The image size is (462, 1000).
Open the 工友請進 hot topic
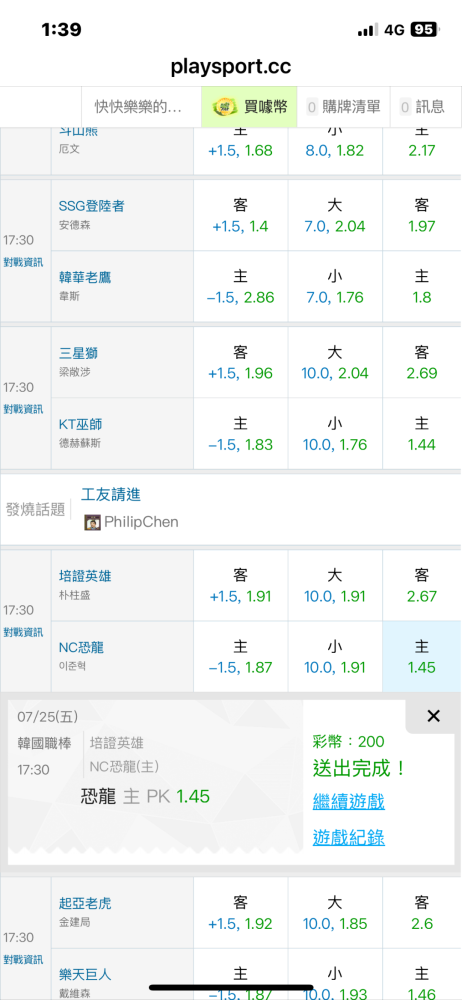pyautogui.click(x=111, y=494)
